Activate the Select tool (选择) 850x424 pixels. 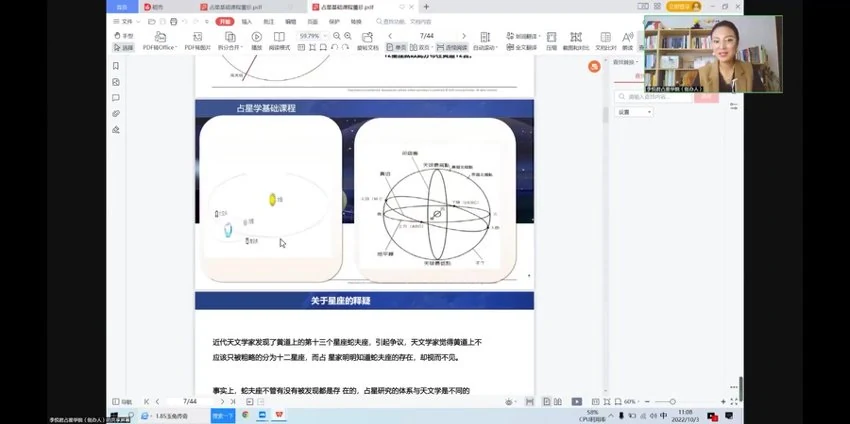tap(124, 47)
